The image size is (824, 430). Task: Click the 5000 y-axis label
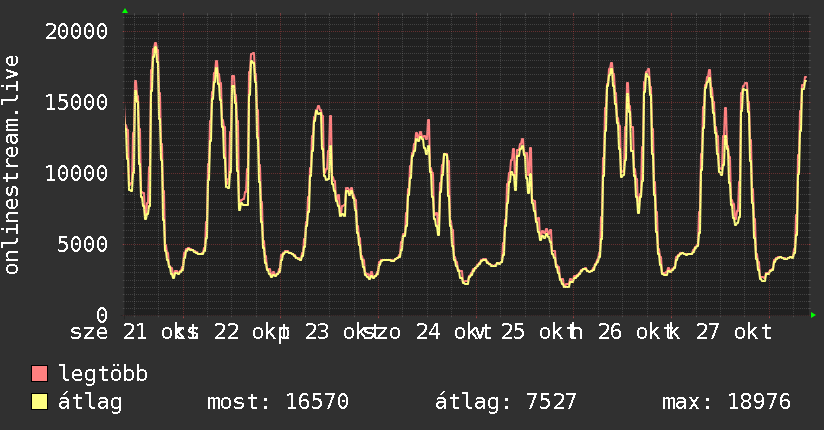[x=83, y=244]
